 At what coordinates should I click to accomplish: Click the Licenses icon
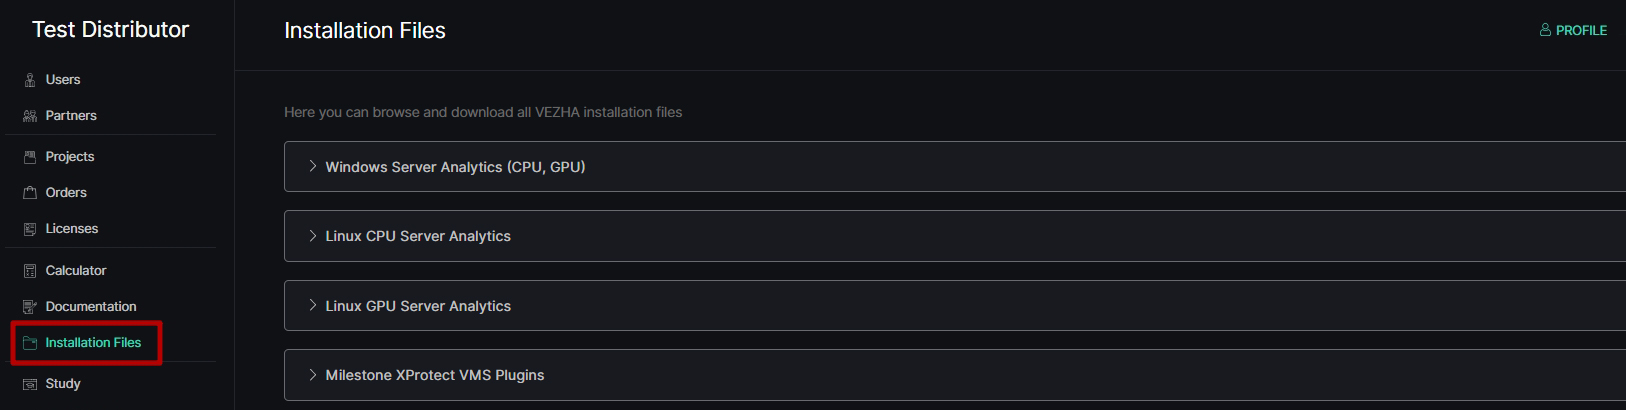30,229
